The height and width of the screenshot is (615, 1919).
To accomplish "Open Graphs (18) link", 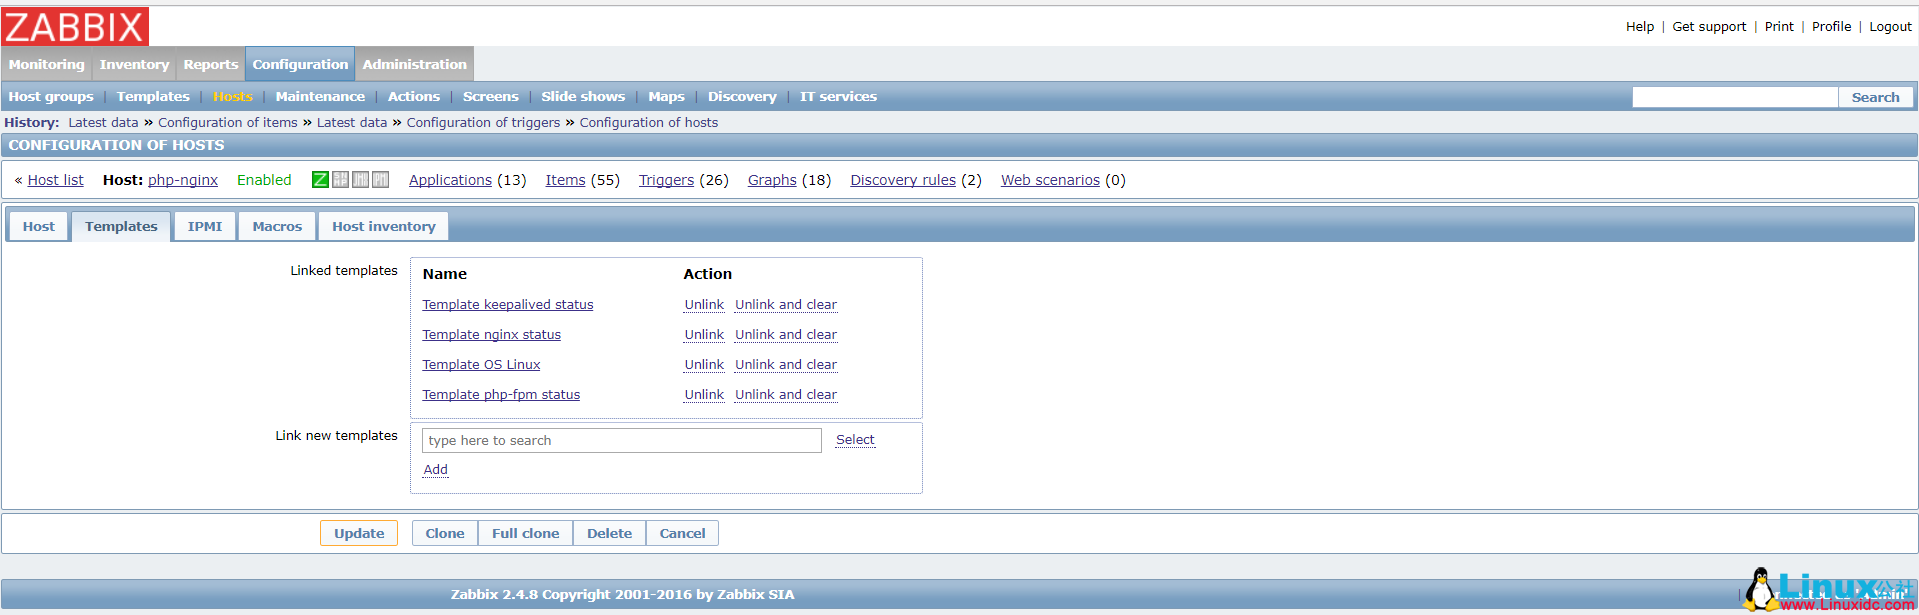I will [x=772, y=180].
